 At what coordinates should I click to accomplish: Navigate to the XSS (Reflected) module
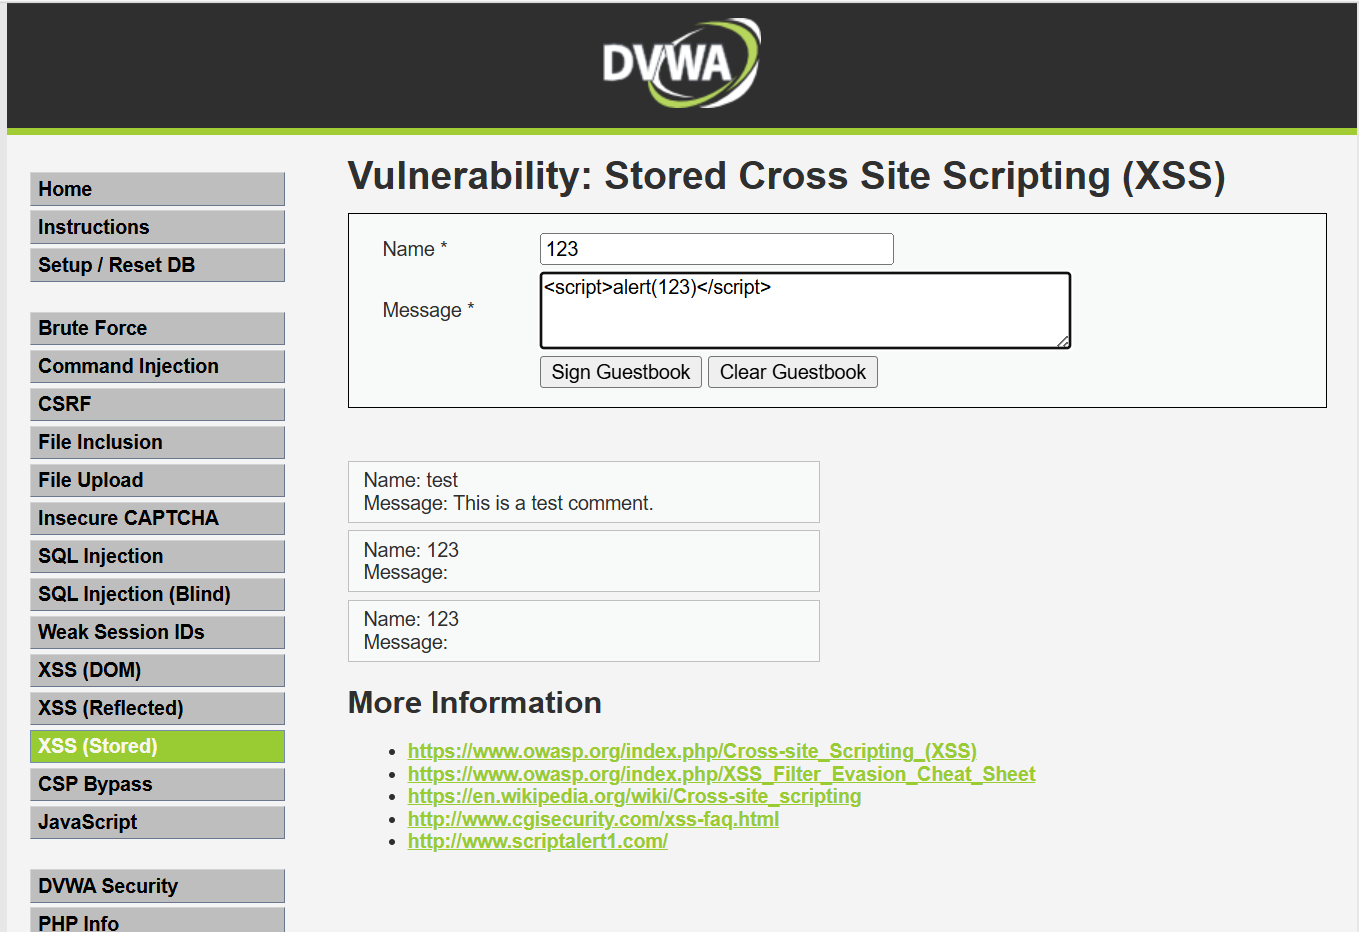point(157,708)
